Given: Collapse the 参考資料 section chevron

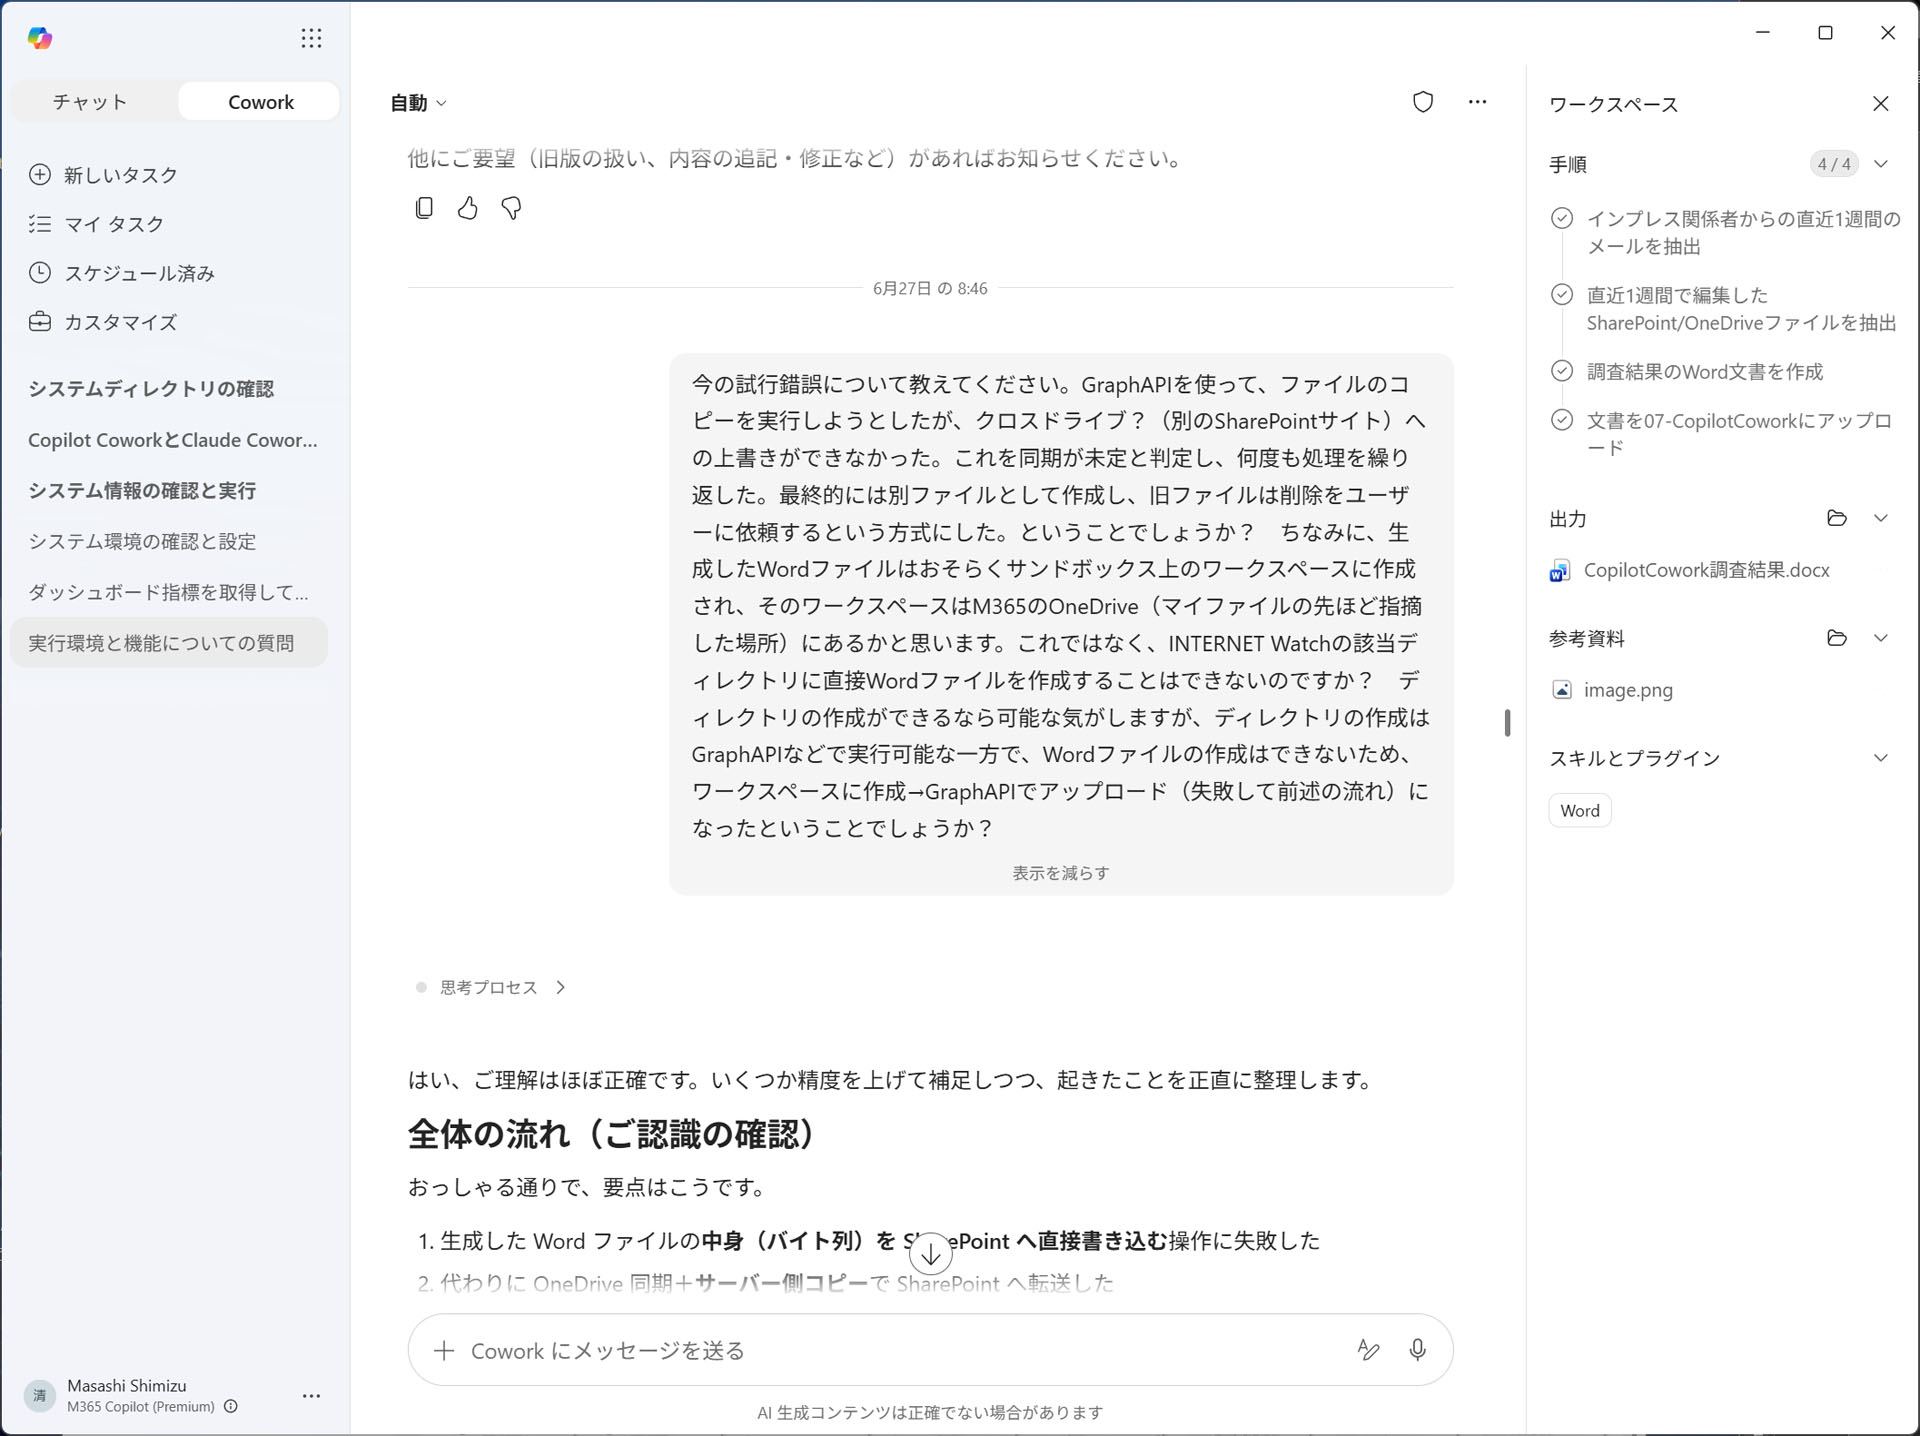Looking at the screenshot, I should coord(1880,638).
